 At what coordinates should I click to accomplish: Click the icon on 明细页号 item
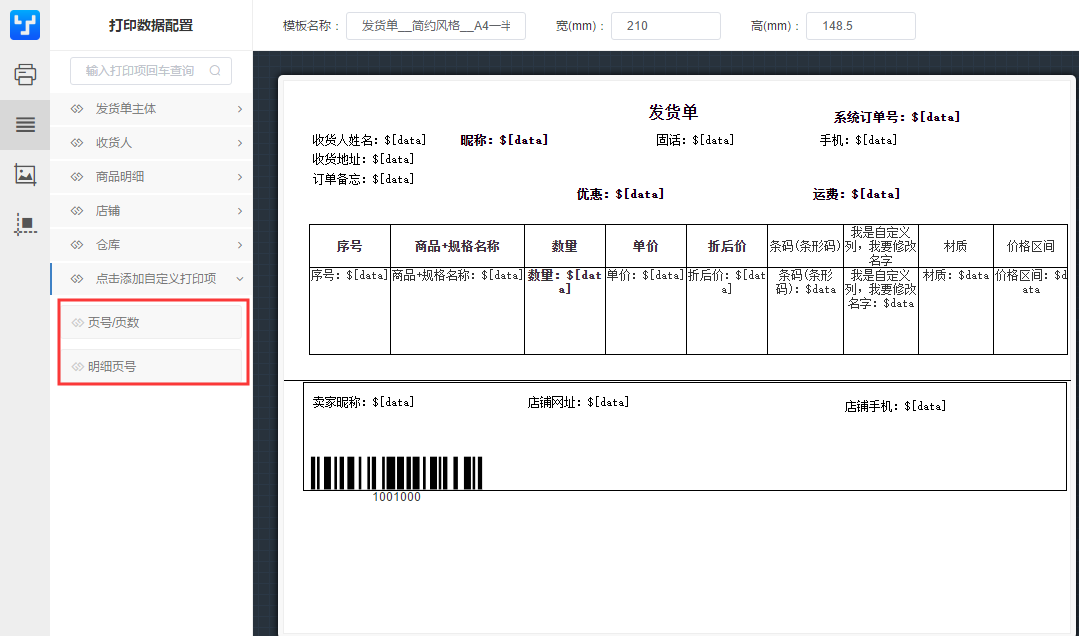(78, 367)
